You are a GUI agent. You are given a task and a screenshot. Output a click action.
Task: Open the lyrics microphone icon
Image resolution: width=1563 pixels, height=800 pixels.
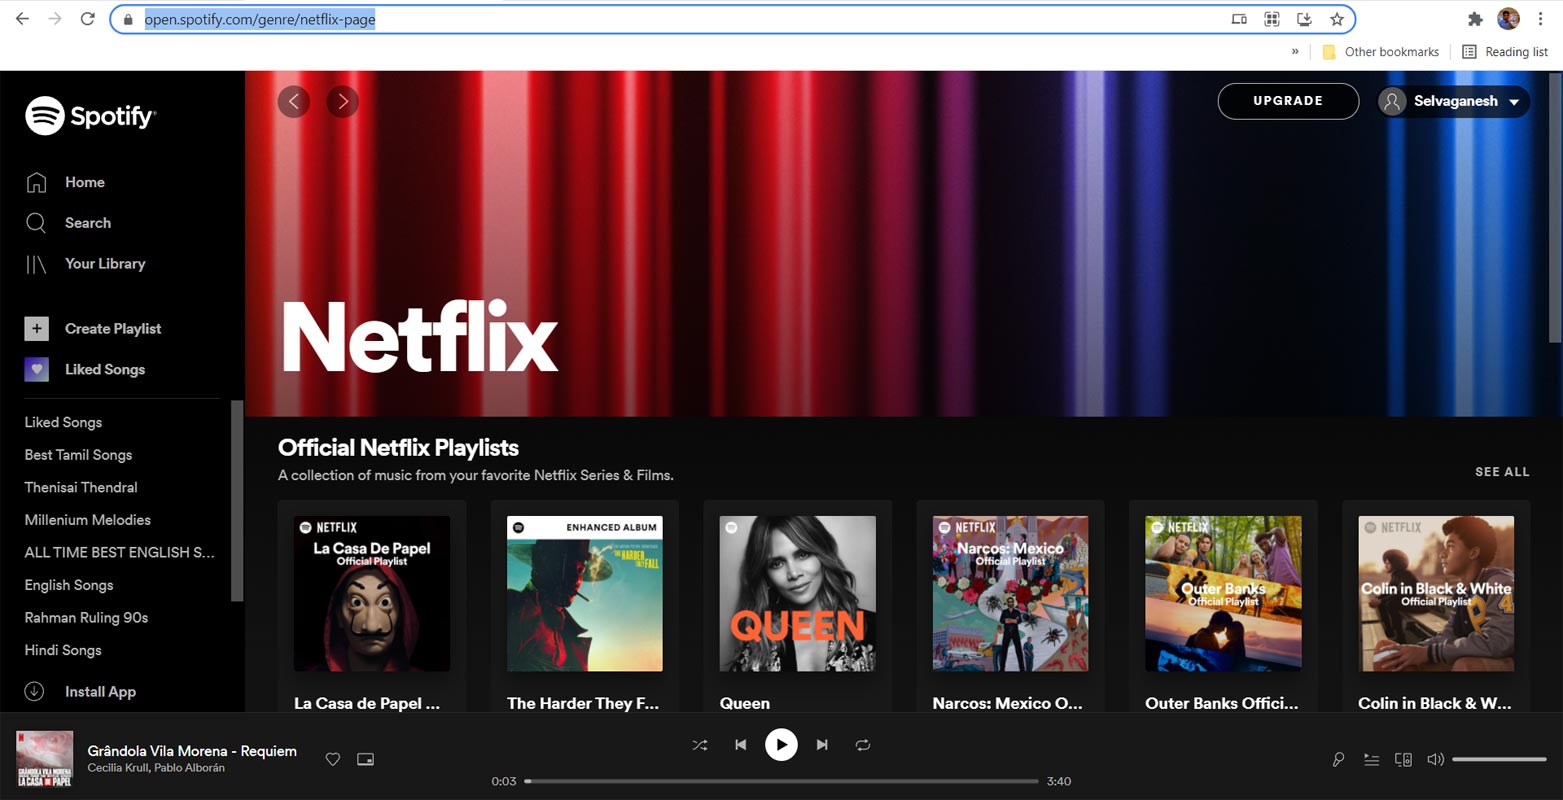click(x=1338, y=760)
